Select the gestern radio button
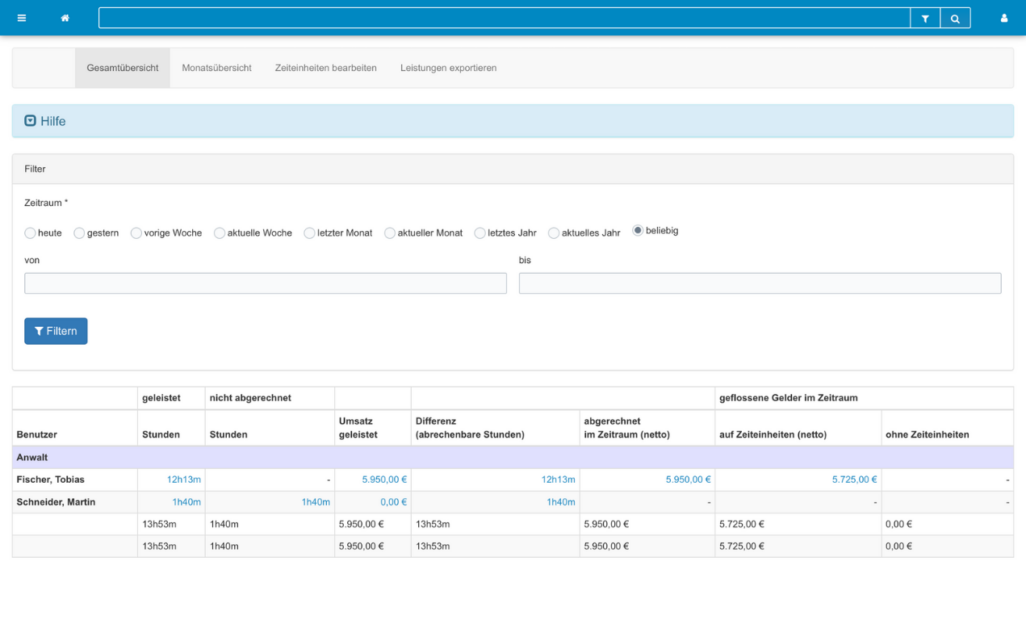The height and width of the screenshot is (620, 1026). 79,233
